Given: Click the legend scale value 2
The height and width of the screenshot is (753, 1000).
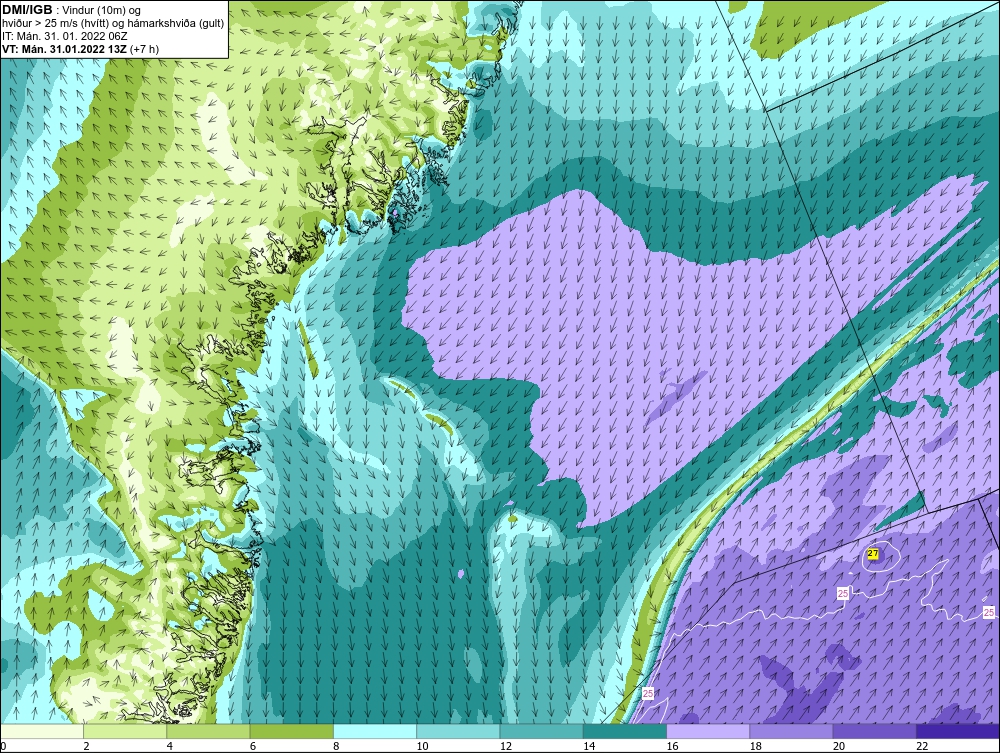Looking at the screenshot, I should pyautogui.click(x=86, y=747).
